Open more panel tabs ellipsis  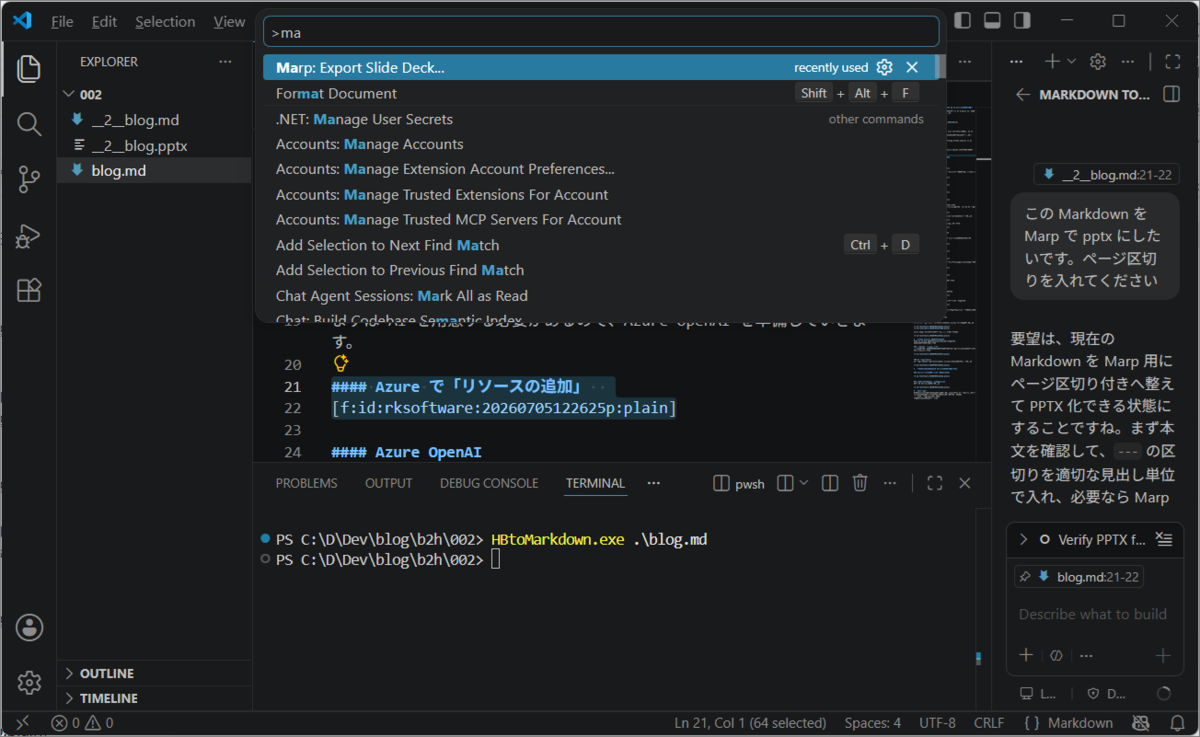coord(653,483)
